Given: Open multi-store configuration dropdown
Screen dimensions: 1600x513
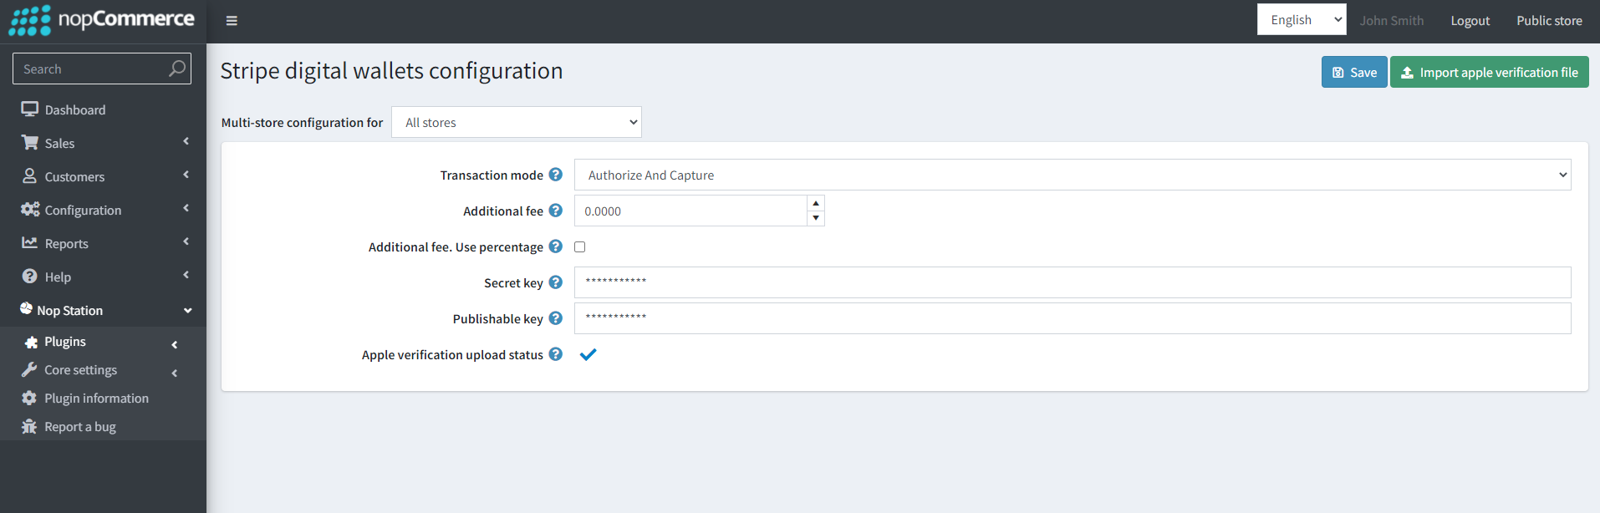Looking at the screenshot, I should 516,122.
